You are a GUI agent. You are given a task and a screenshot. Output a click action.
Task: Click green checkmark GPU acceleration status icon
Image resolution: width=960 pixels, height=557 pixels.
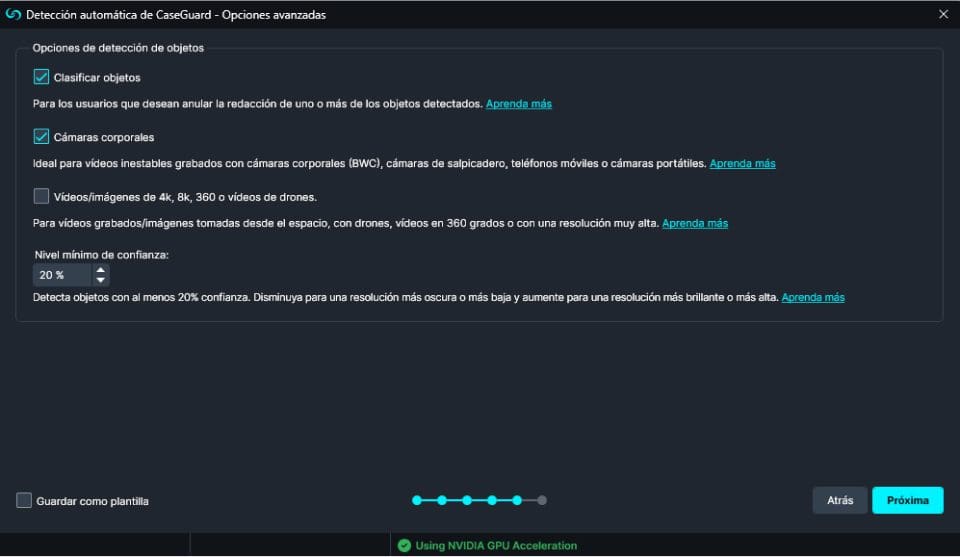coord(404,545)
